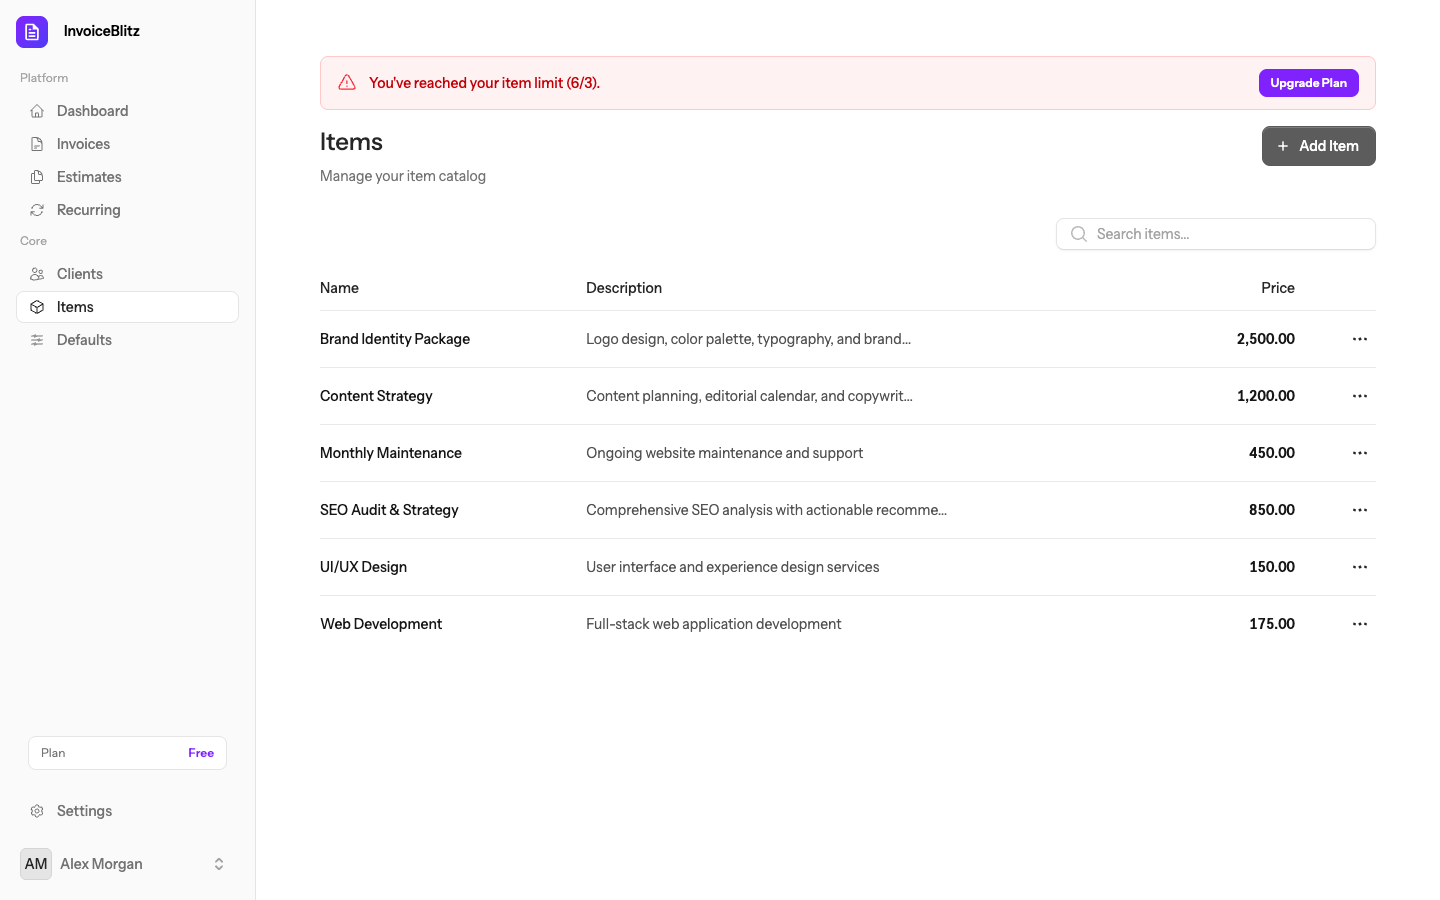The height and width of the screenshot is (900, 1440).
Task: Click the Add Item button
Action: pyautogui.click(x=1318, y=146)
